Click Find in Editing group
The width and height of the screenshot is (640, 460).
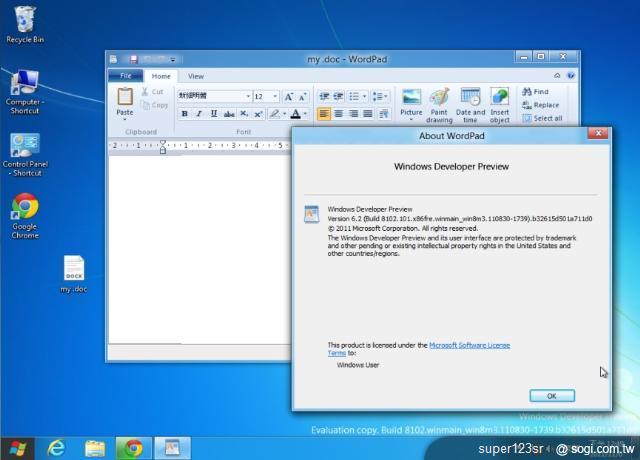[536, 92]
